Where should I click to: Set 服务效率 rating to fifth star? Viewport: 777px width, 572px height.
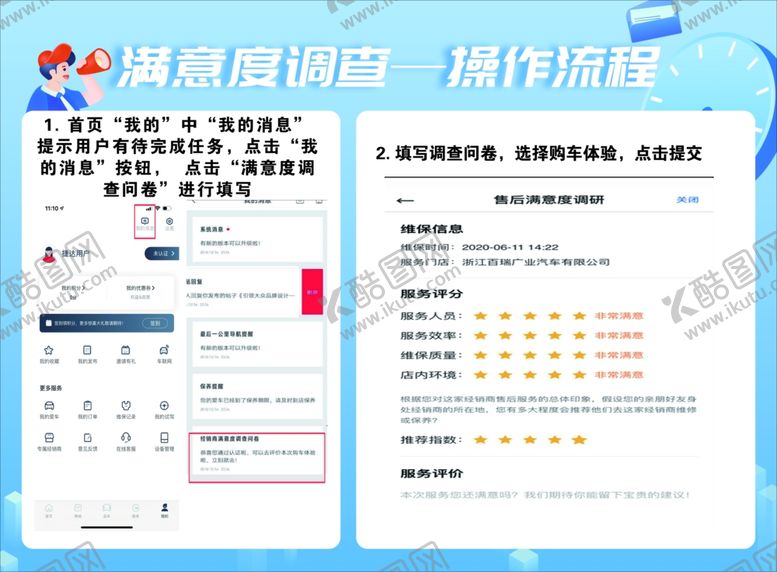pos(579,336)
